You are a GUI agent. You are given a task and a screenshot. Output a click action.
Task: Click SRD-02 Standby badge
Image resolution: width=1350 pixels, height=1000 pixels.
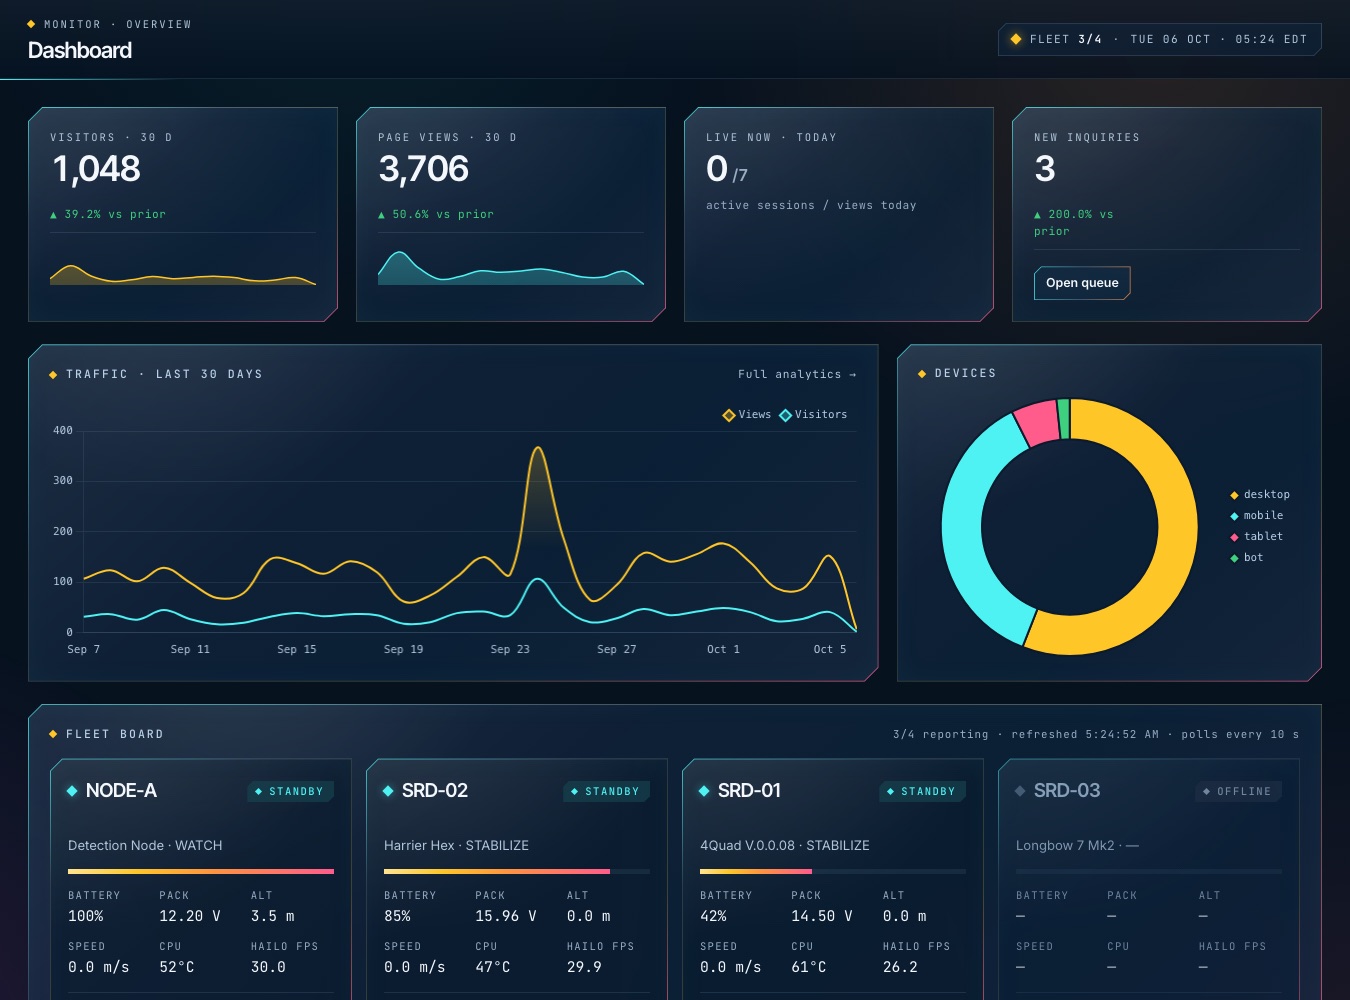606,791
